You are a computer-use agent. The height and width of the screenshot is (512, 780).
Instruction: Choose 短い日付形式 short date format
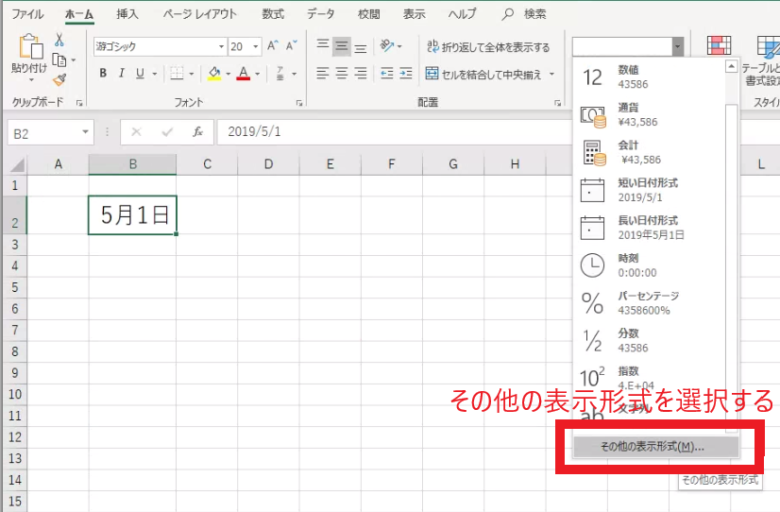click(x=649, y=191)
